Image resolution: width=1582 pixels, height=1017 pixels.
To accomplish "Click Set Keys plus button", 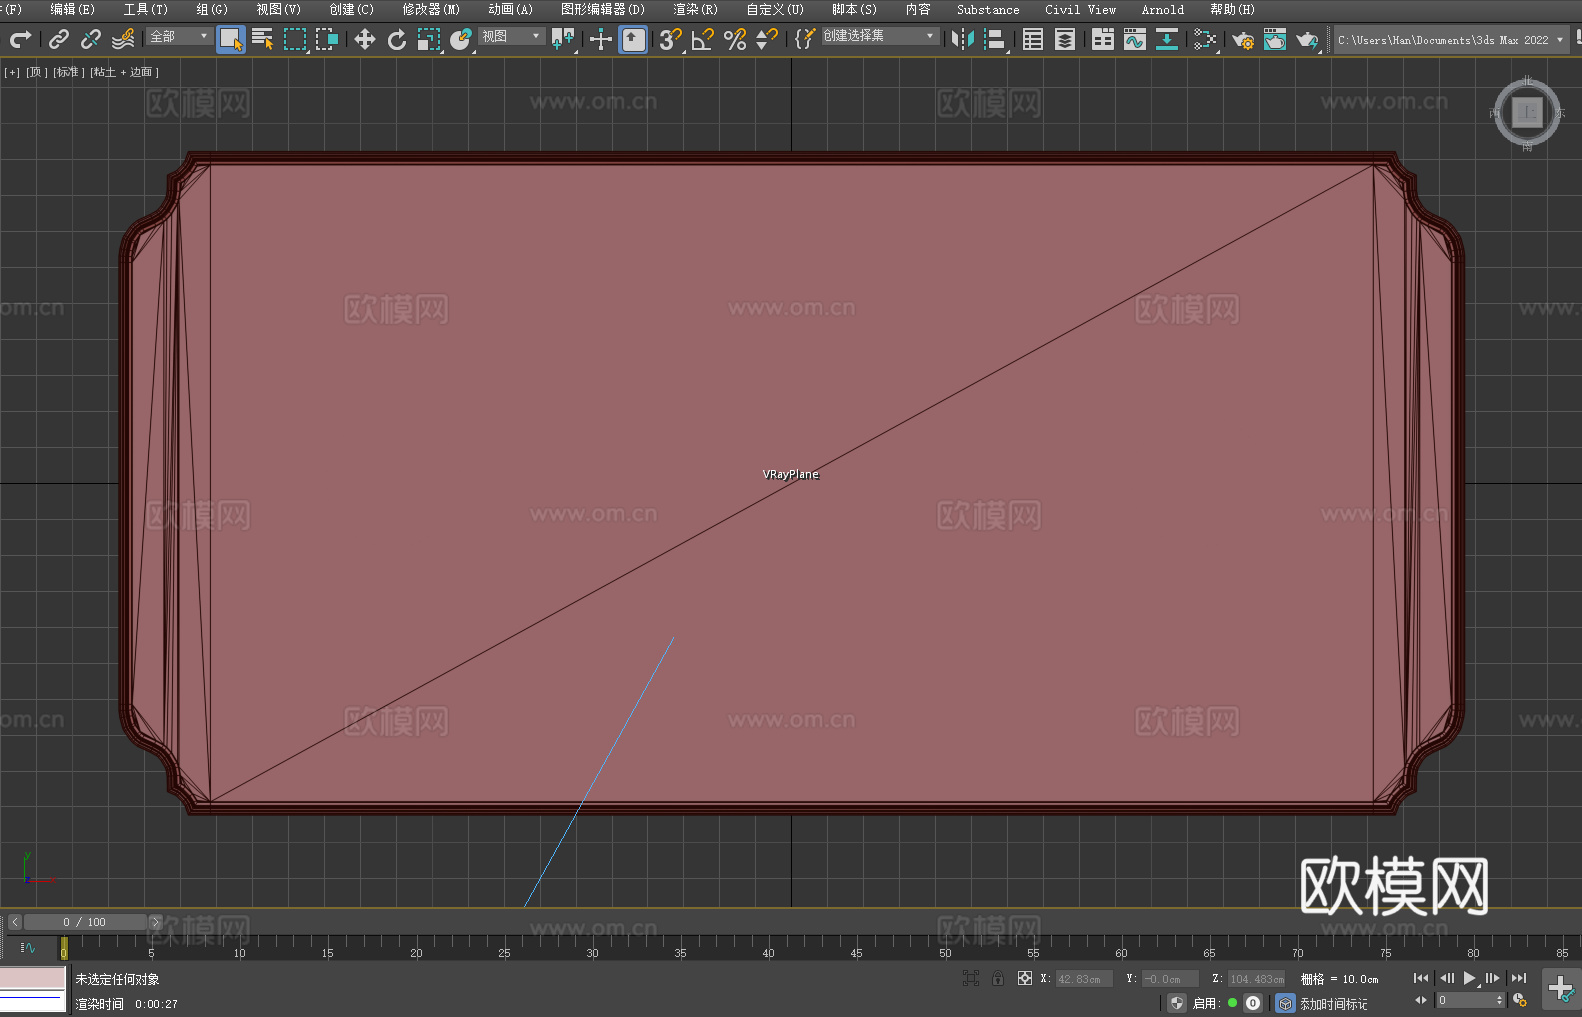I will (1561, 989).
